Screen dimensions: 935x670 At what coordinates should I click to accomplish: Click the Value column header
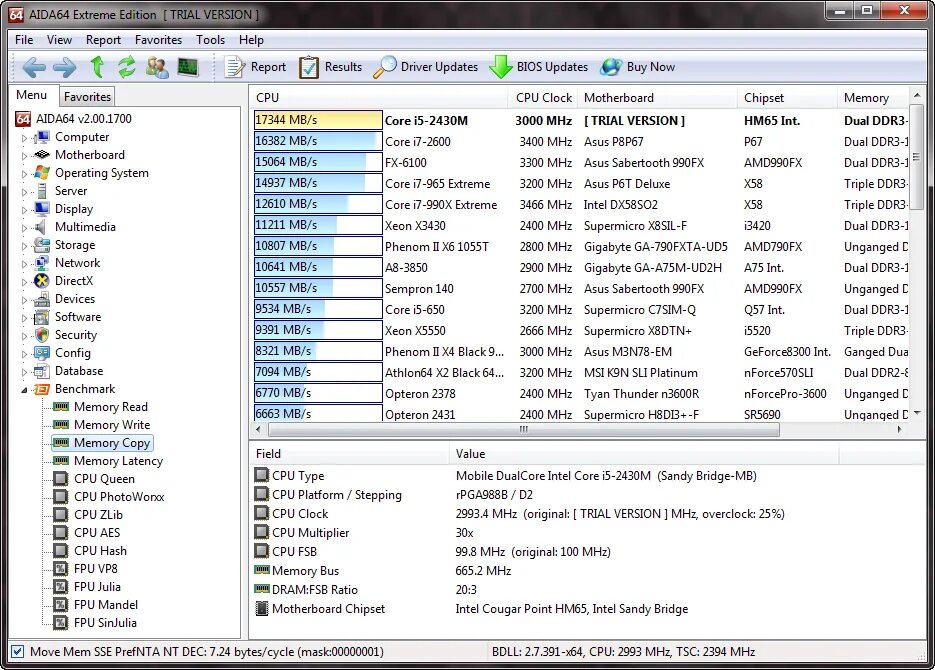(644, 454)
